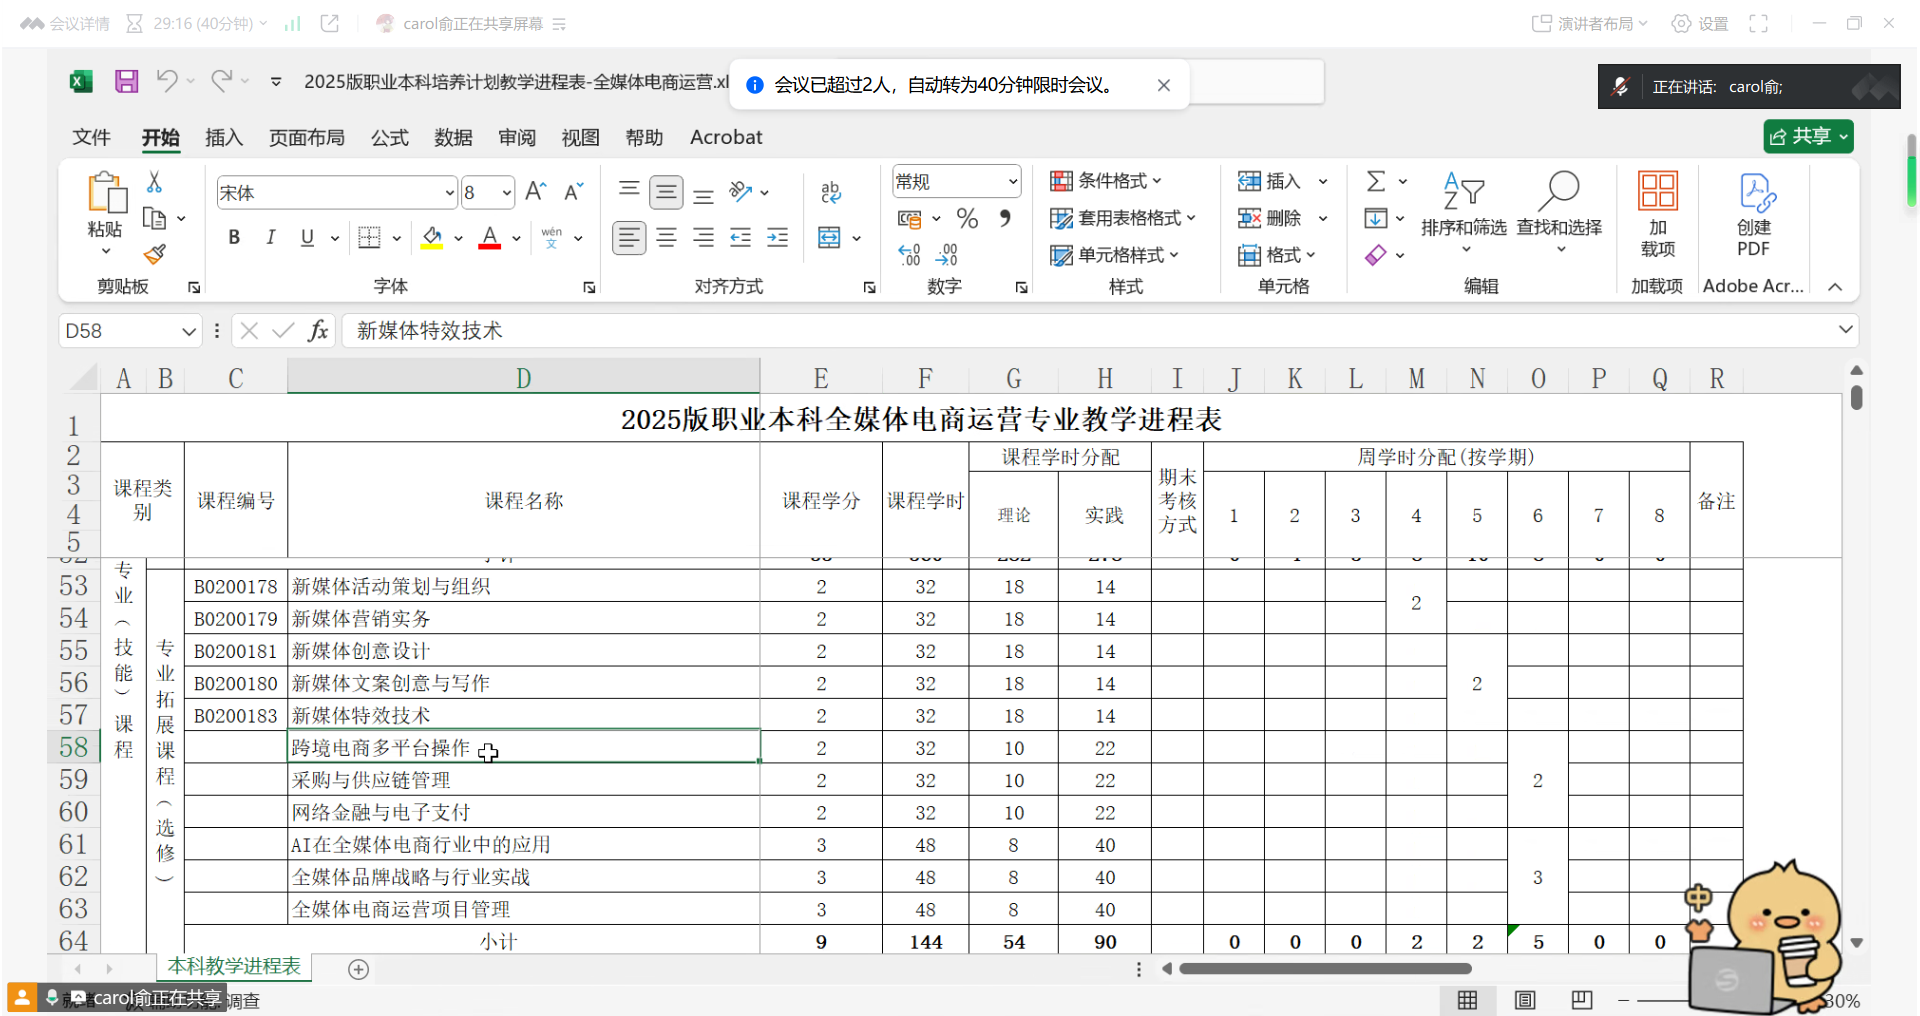
Task: Open the 插入 ribbon tab
Action: pos(224,137)
